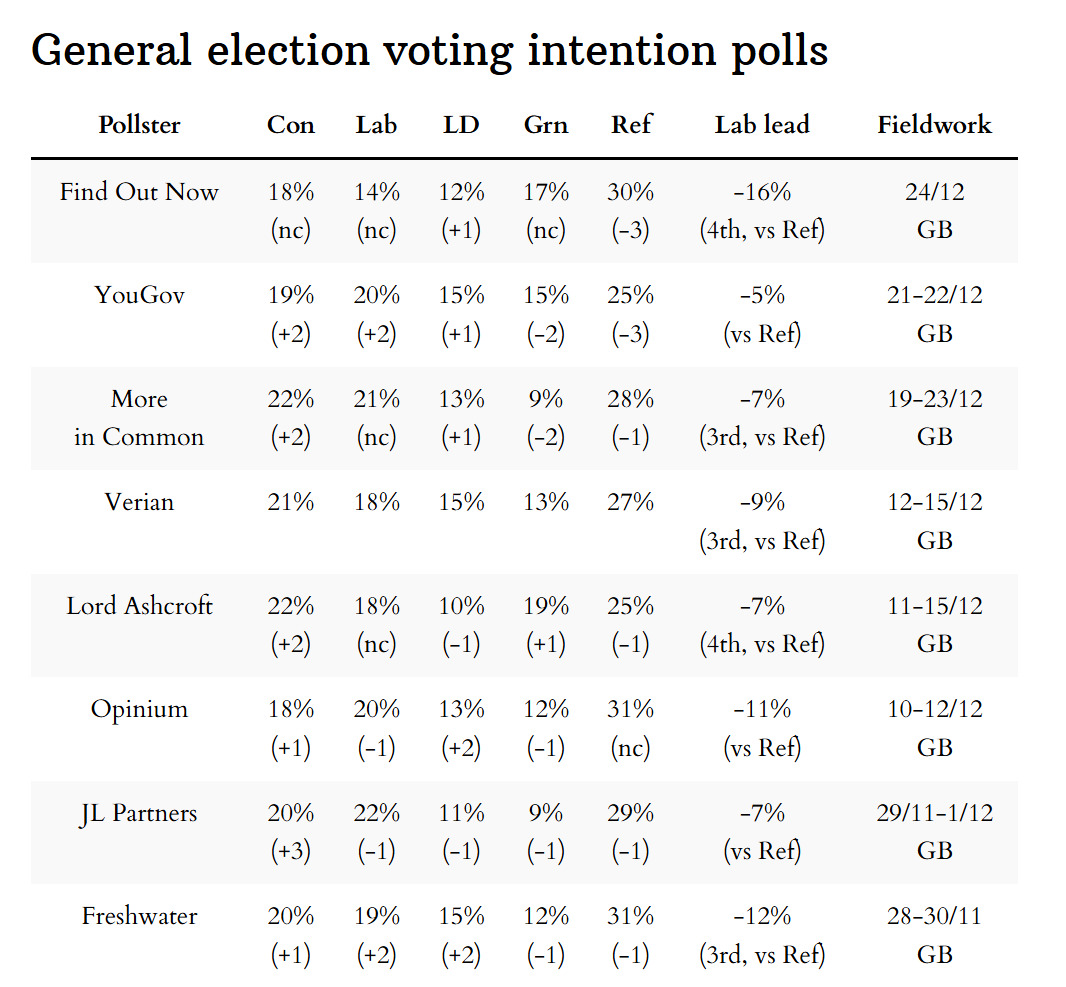Screen dimensions: 1066x987
Task: Click the Find Out Now pollster name
Action: pyautogui.click(x=139, y=192)
